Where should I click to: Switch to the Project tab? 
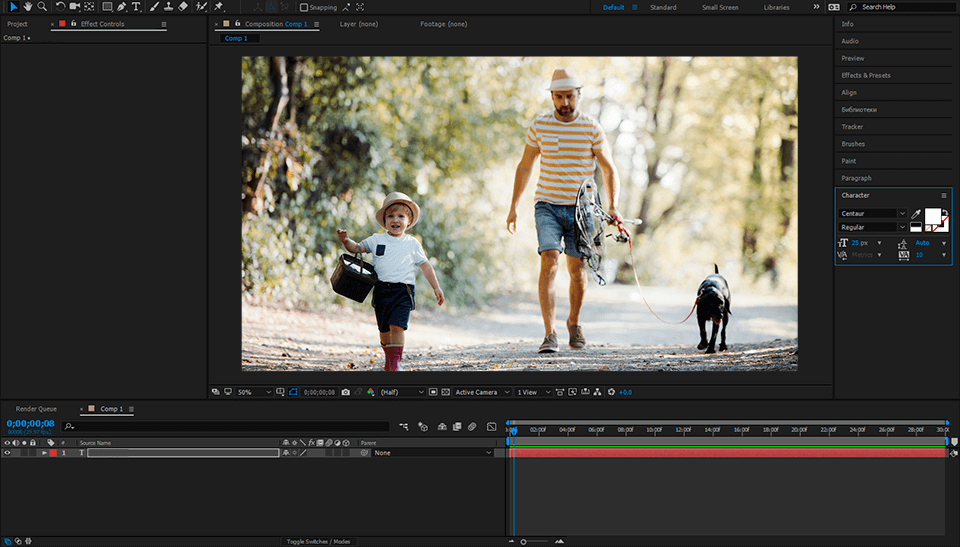point(17,24)
